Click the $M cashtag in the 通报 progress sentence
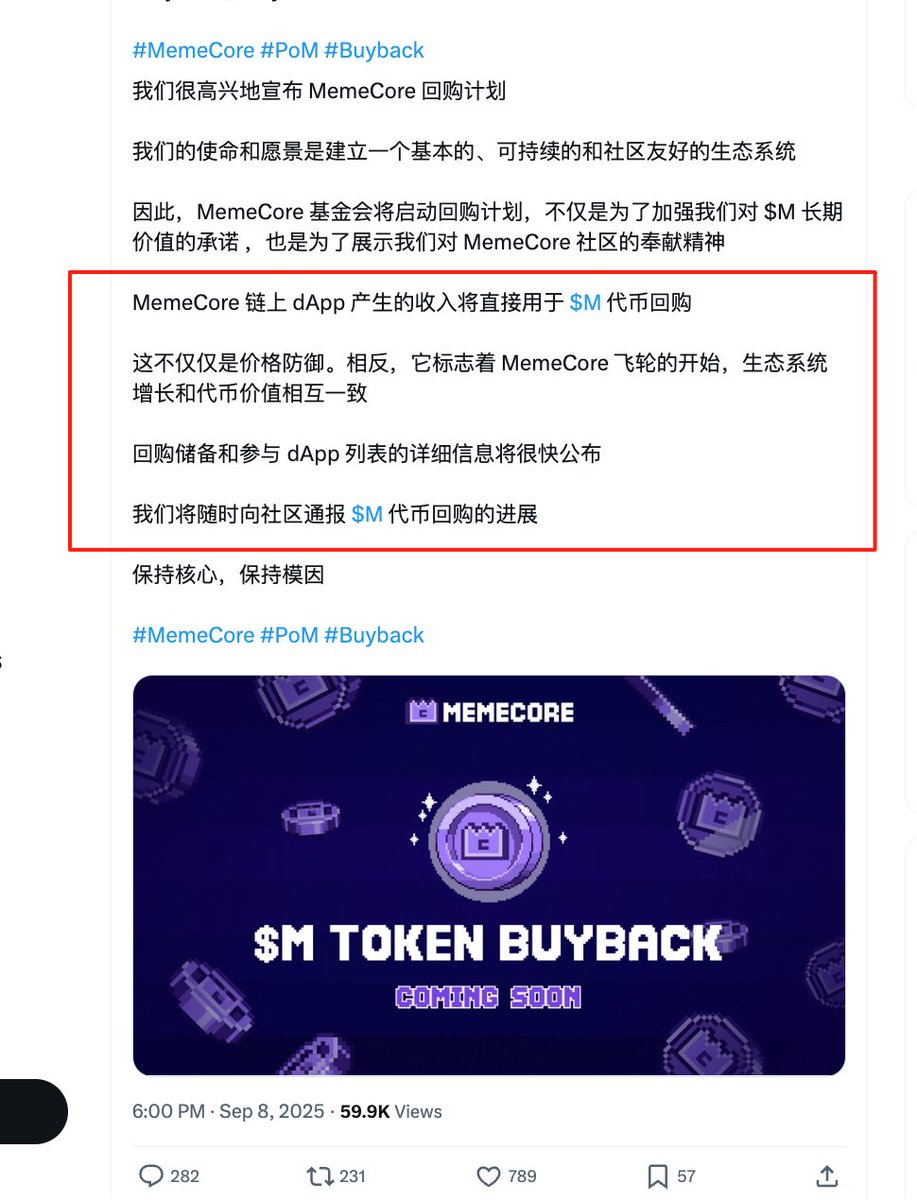Image resolution: width=917 pixels, height=1200 pixels. point(367,514)
